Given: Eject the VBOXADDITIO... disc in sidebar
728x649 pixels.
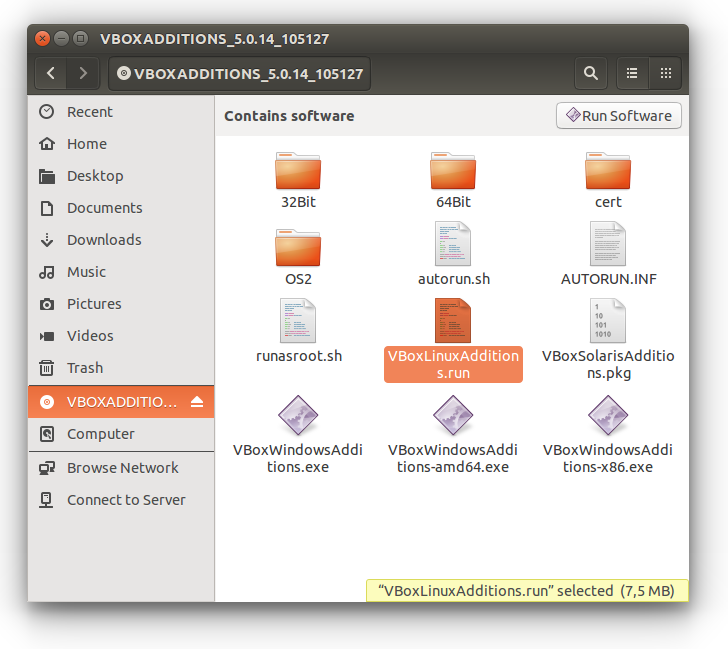Looking at the screenshot, I should click(197, 402).
